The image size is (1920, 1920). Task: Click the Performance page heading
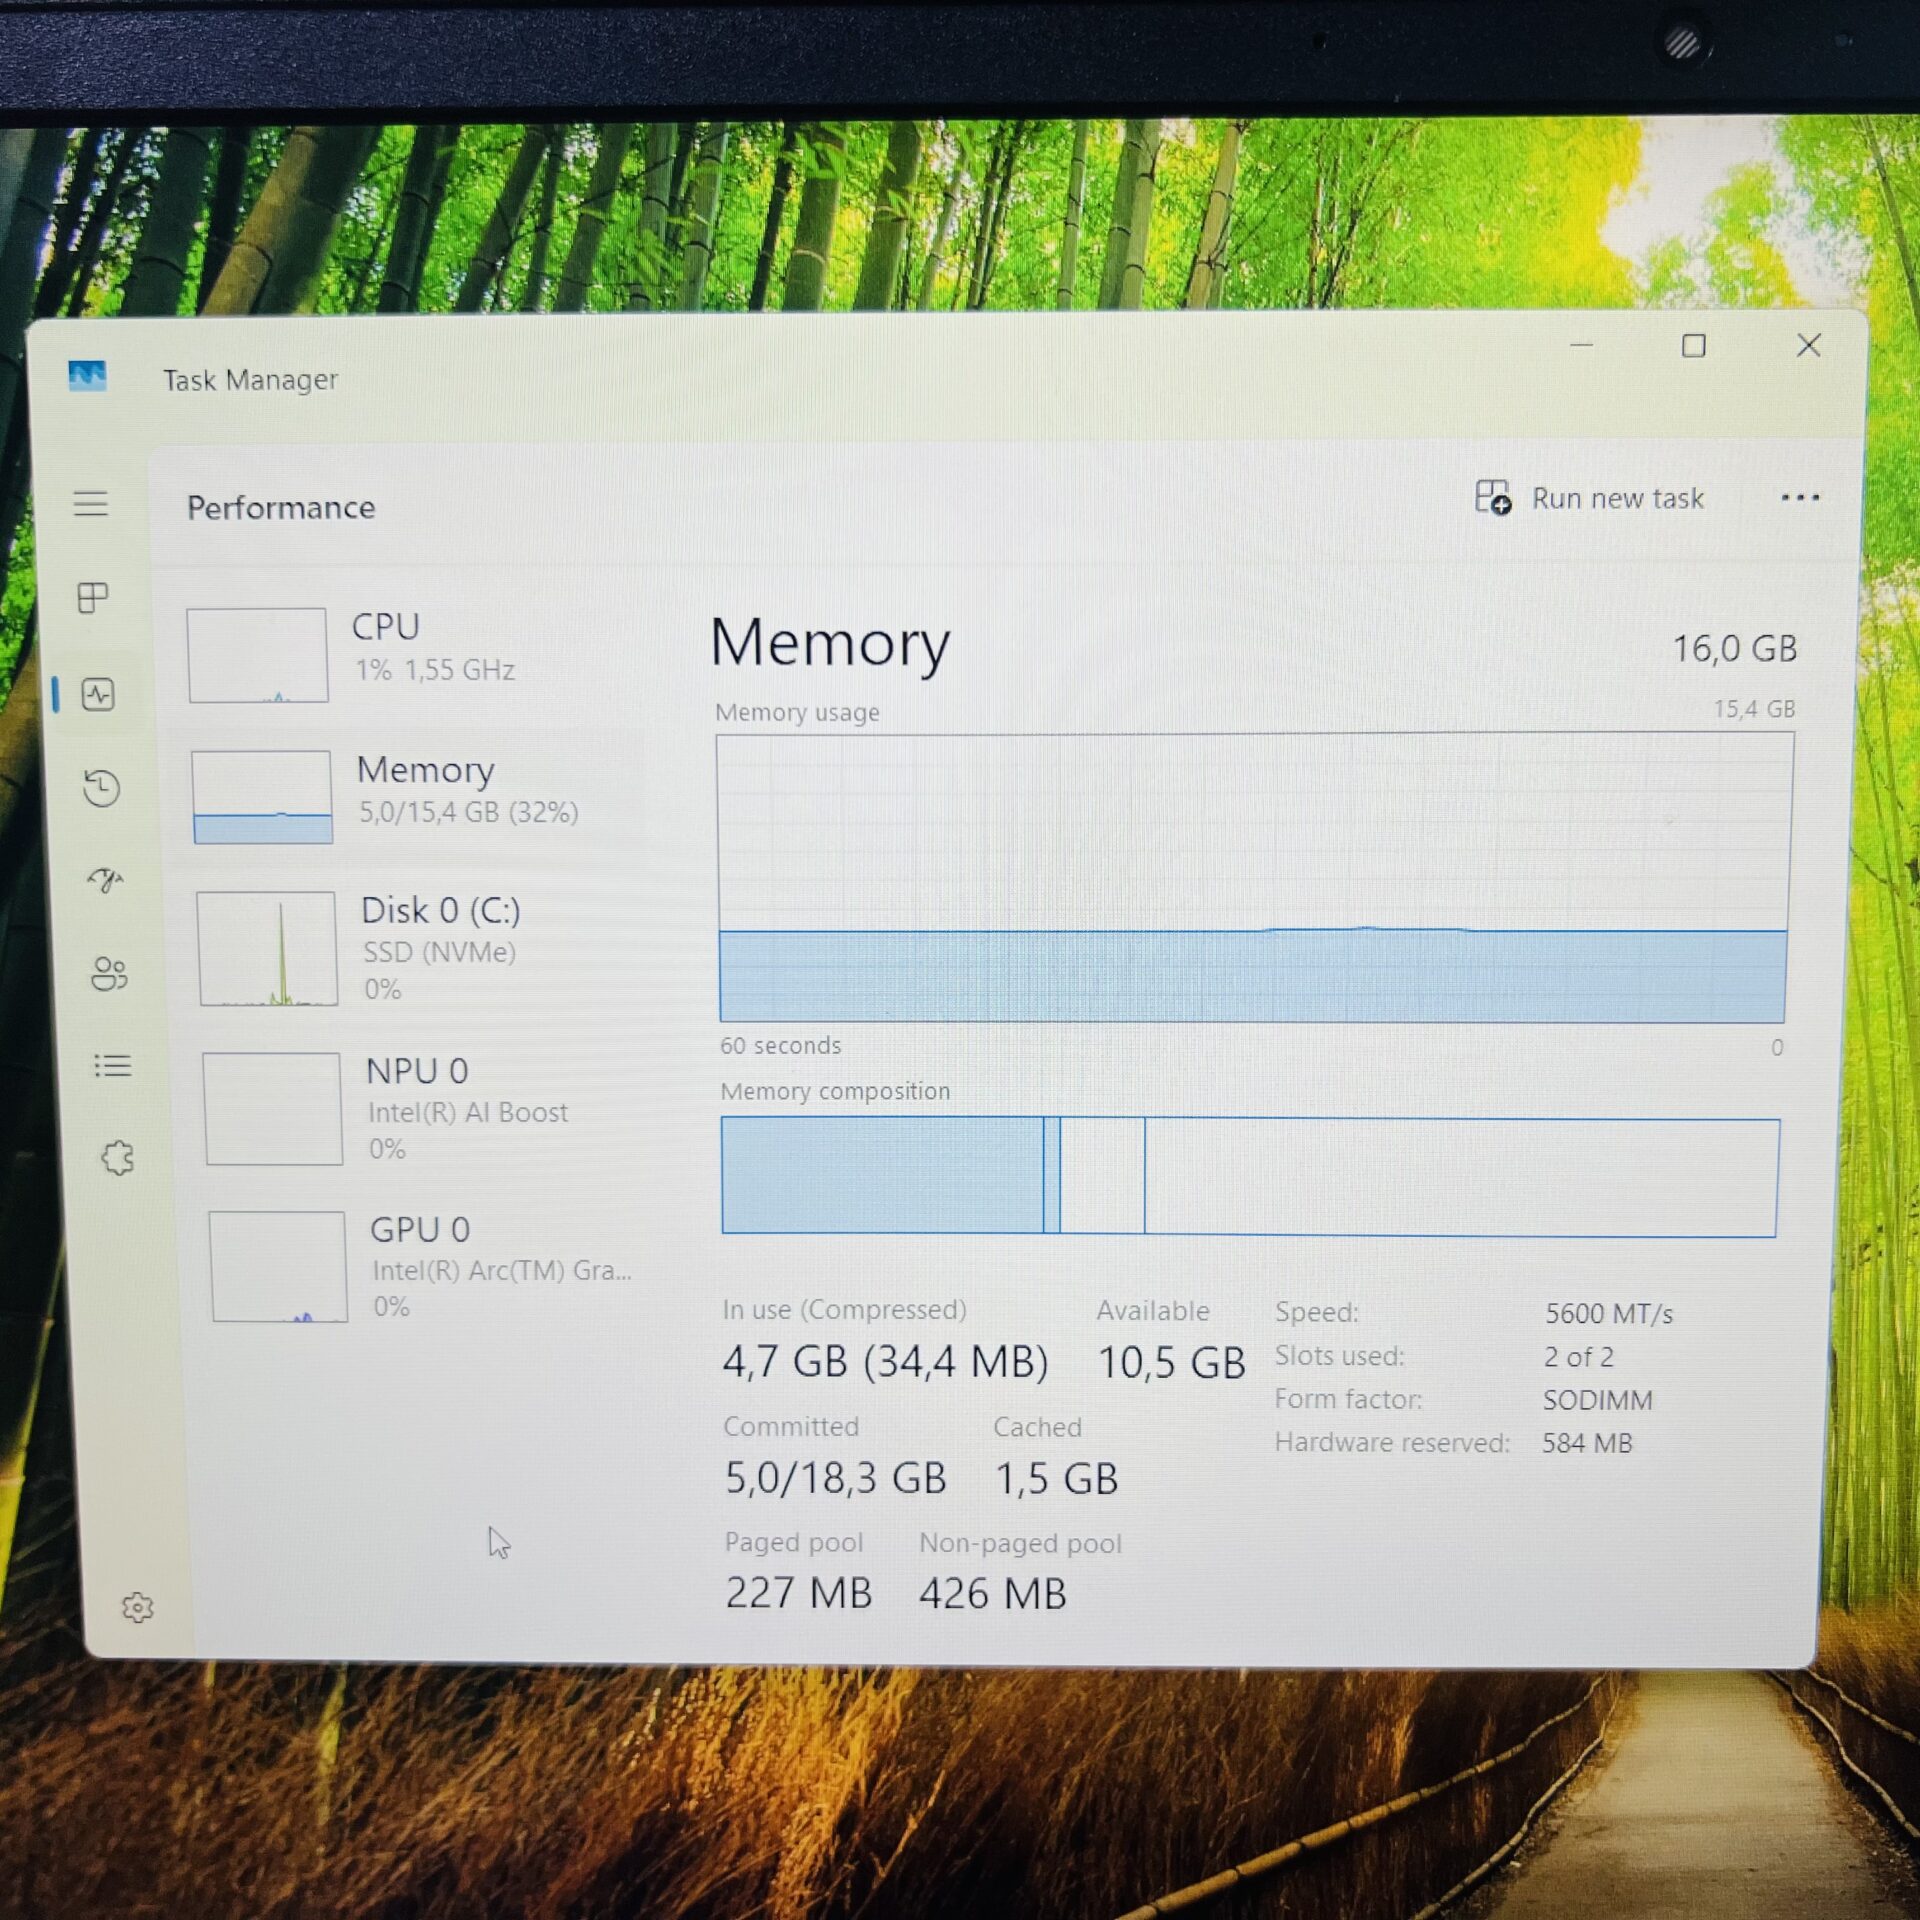click(x=281, y=508)
